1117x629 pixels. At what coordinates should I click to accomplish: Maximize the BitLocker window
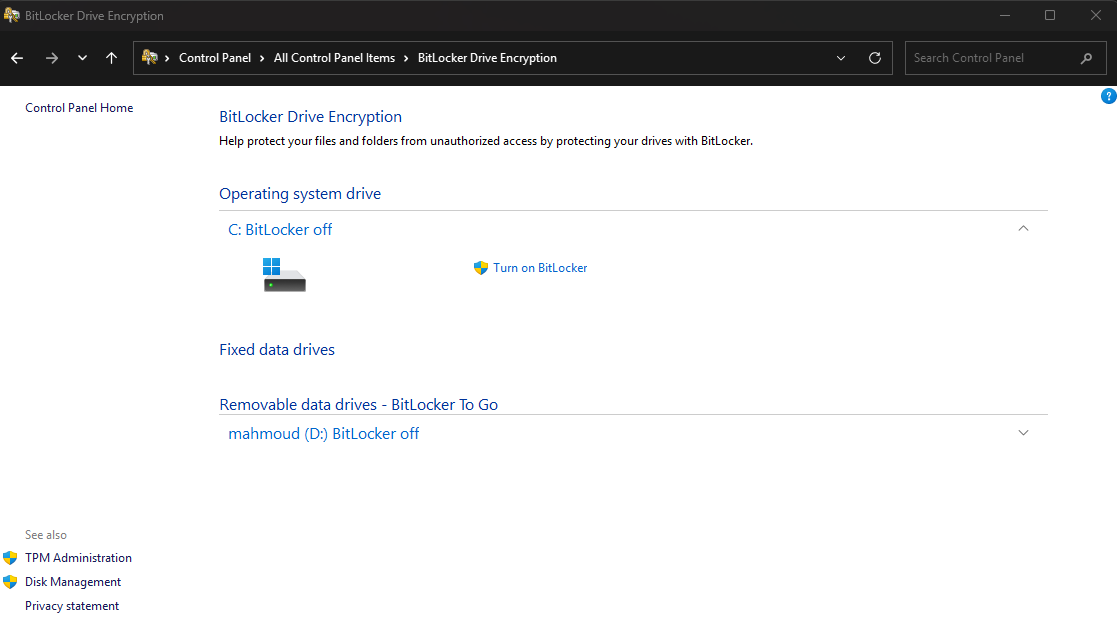click(1050, 15)
